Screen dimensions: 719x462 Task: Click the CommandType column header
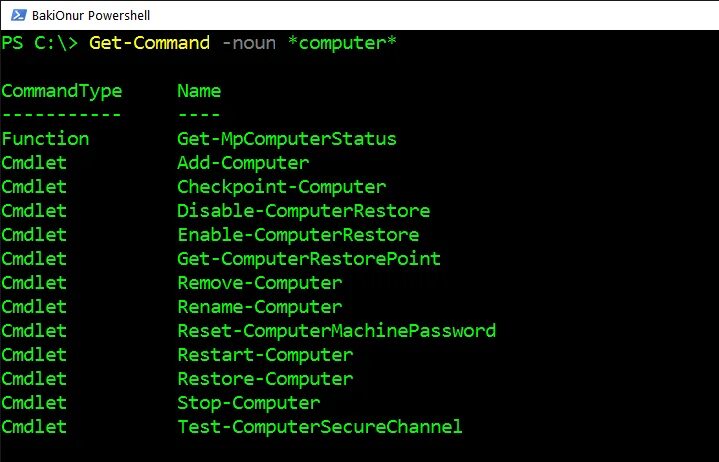tap(62, 91)
